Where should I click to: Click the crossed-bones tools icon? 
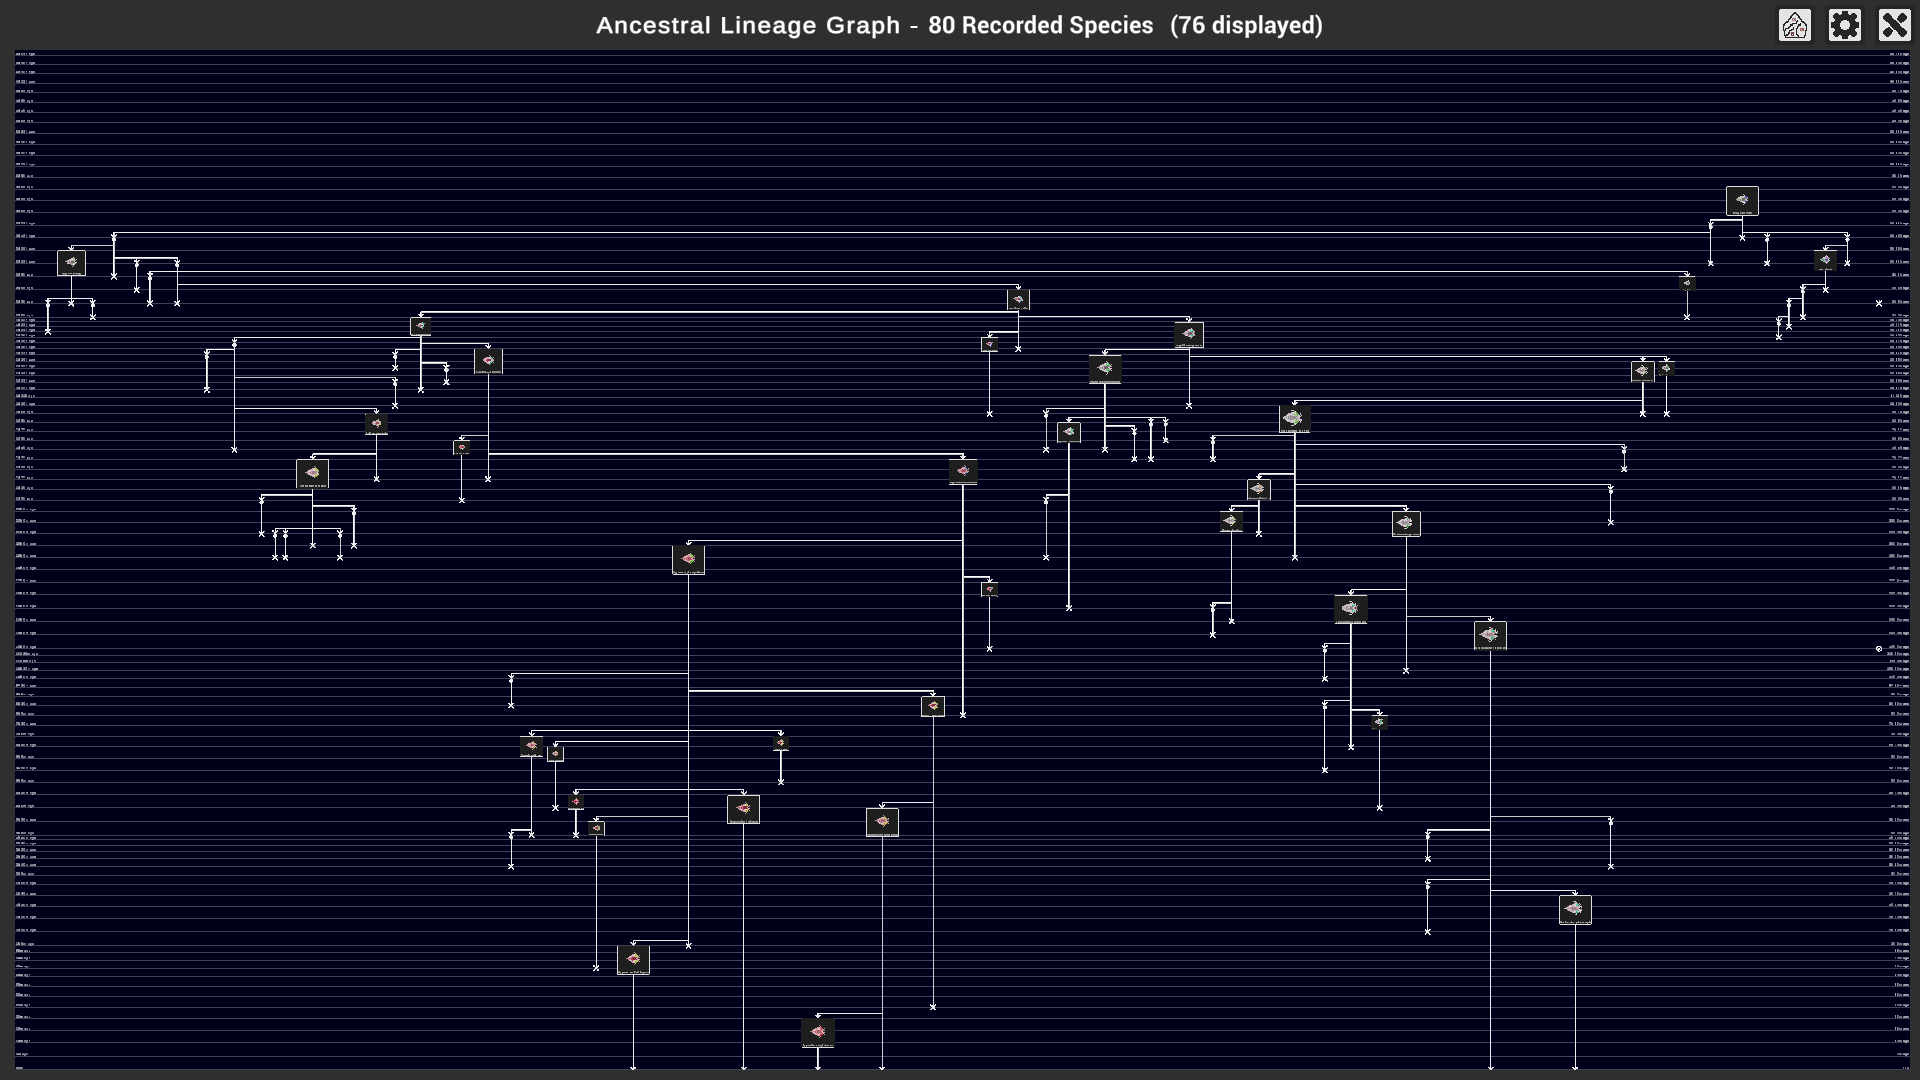point(1895,25)
